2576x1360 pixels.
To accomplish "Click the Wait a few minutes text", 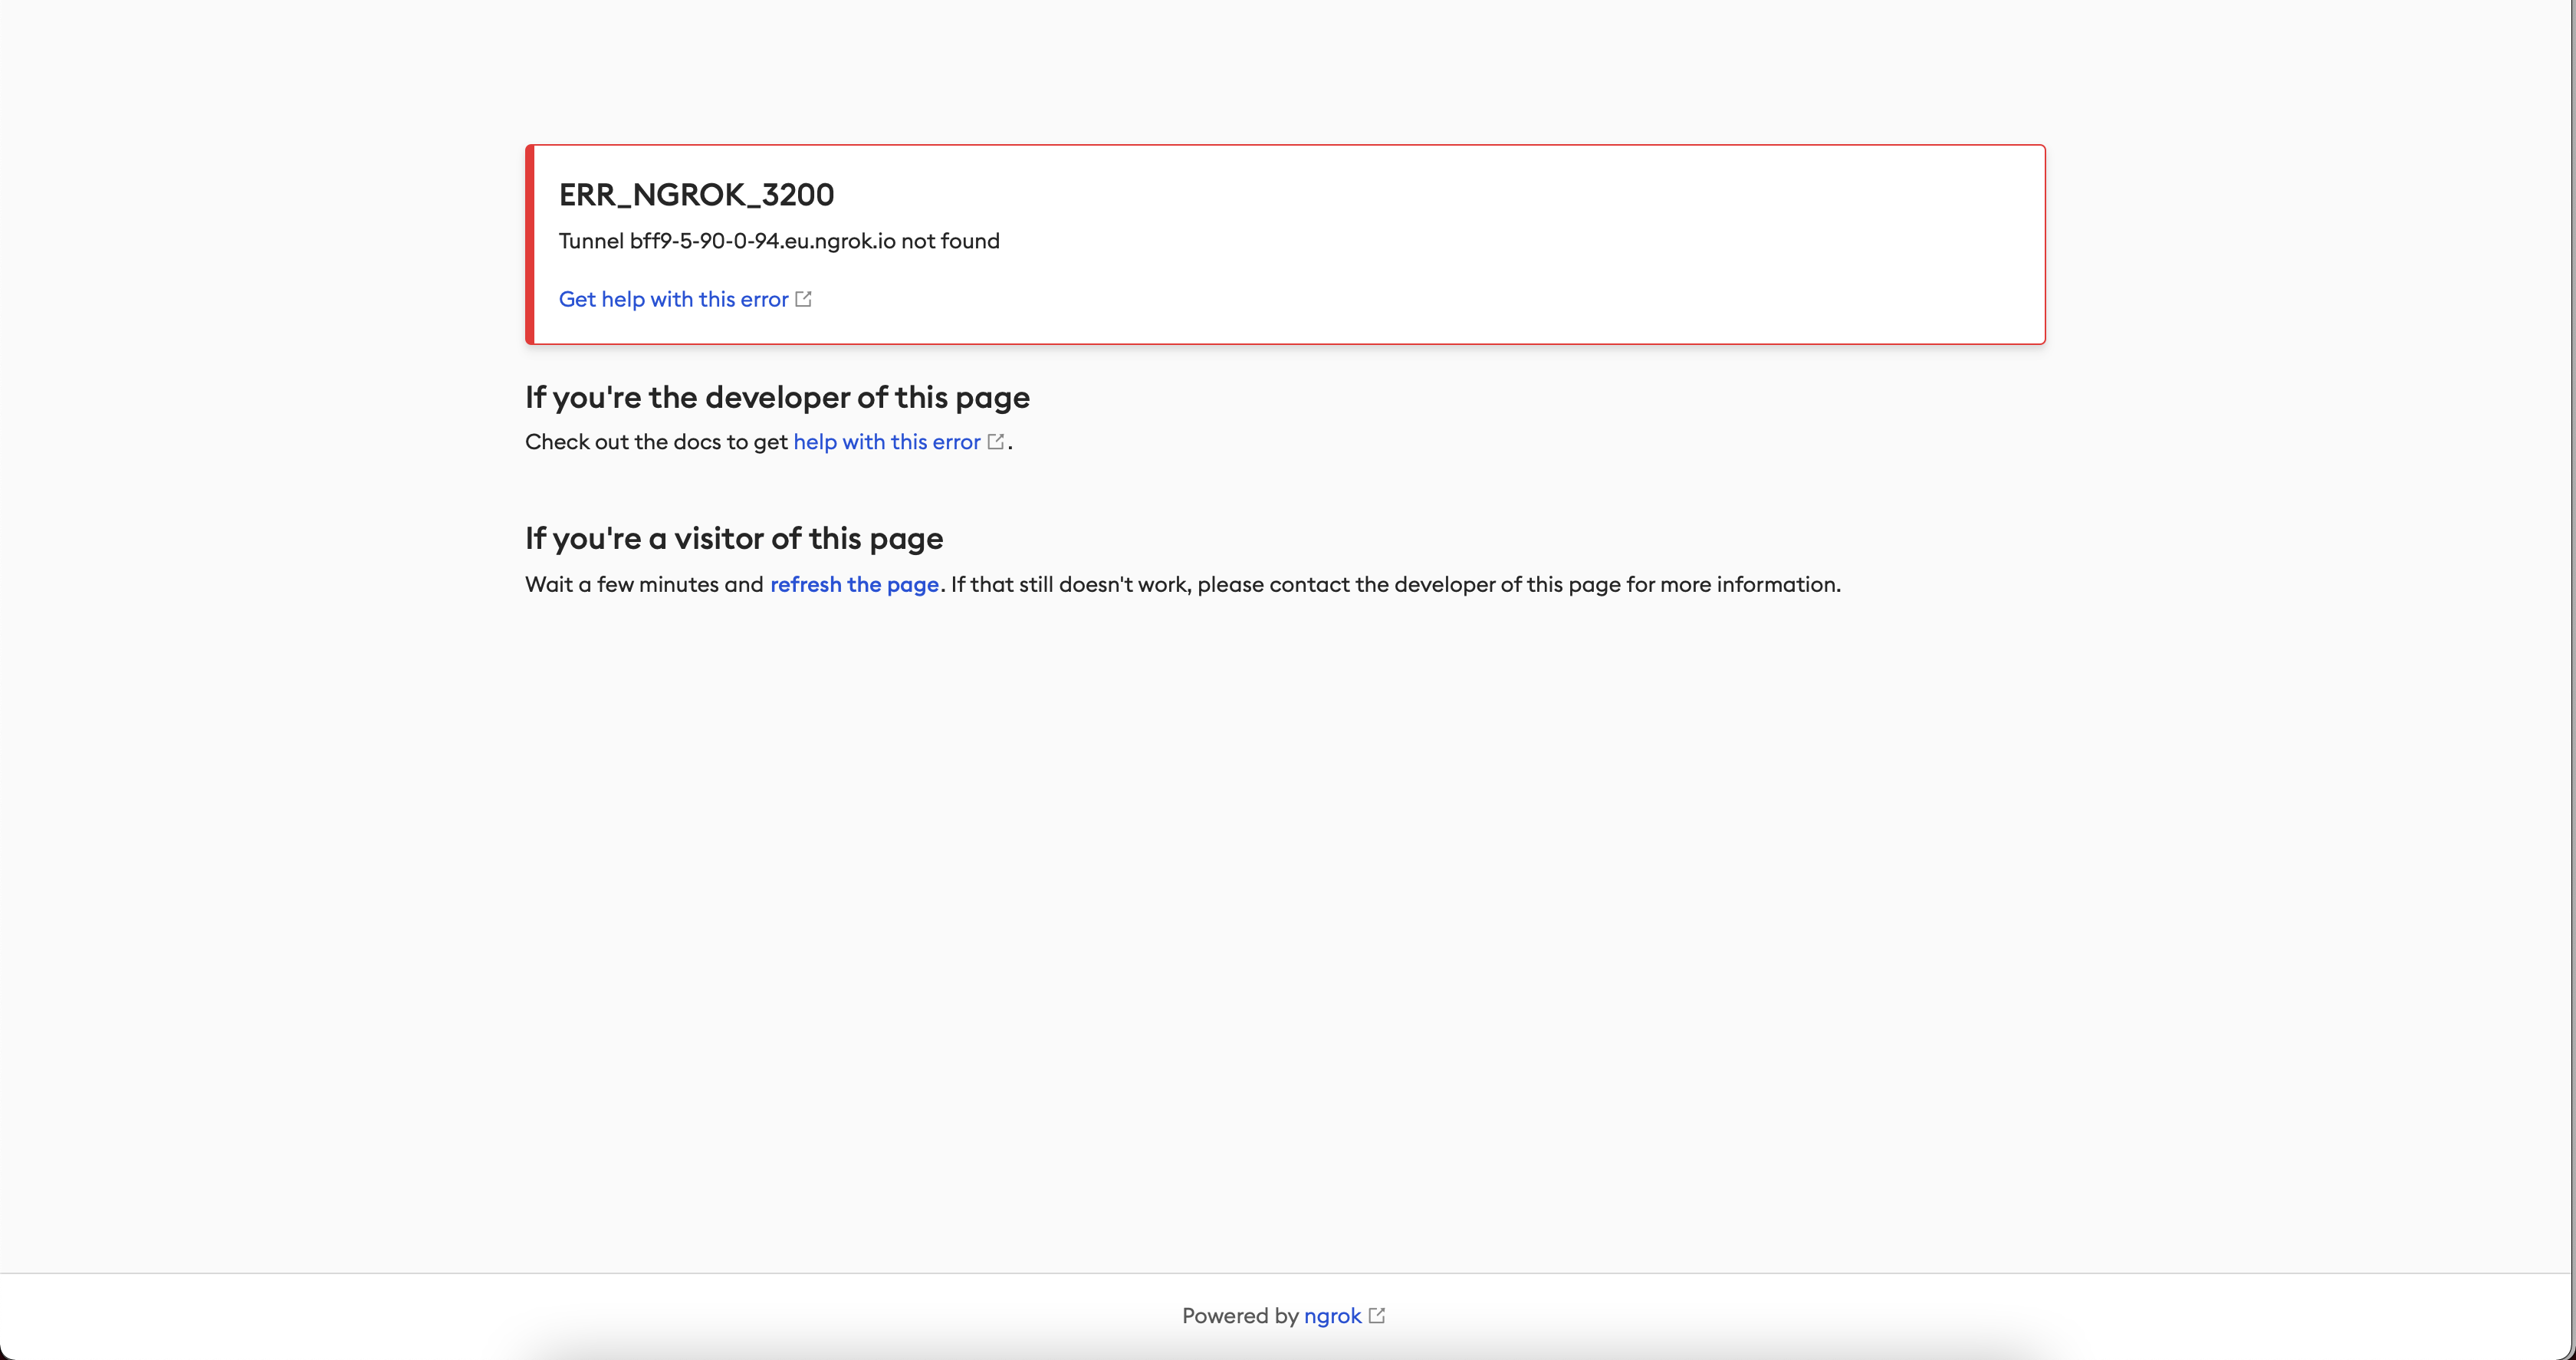I will (644, 584).
